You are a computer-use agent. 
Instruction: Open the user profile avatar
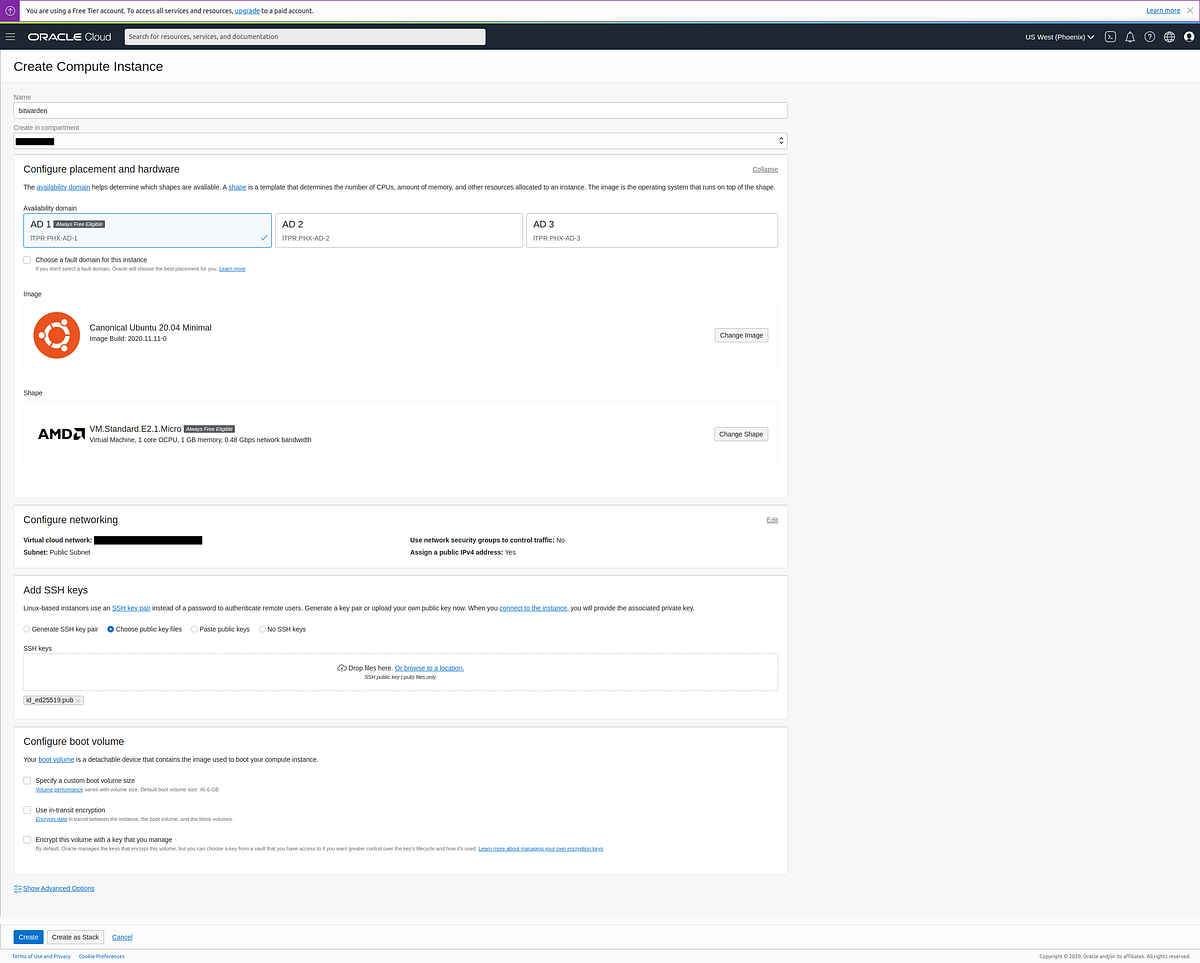coord(1189,37)
